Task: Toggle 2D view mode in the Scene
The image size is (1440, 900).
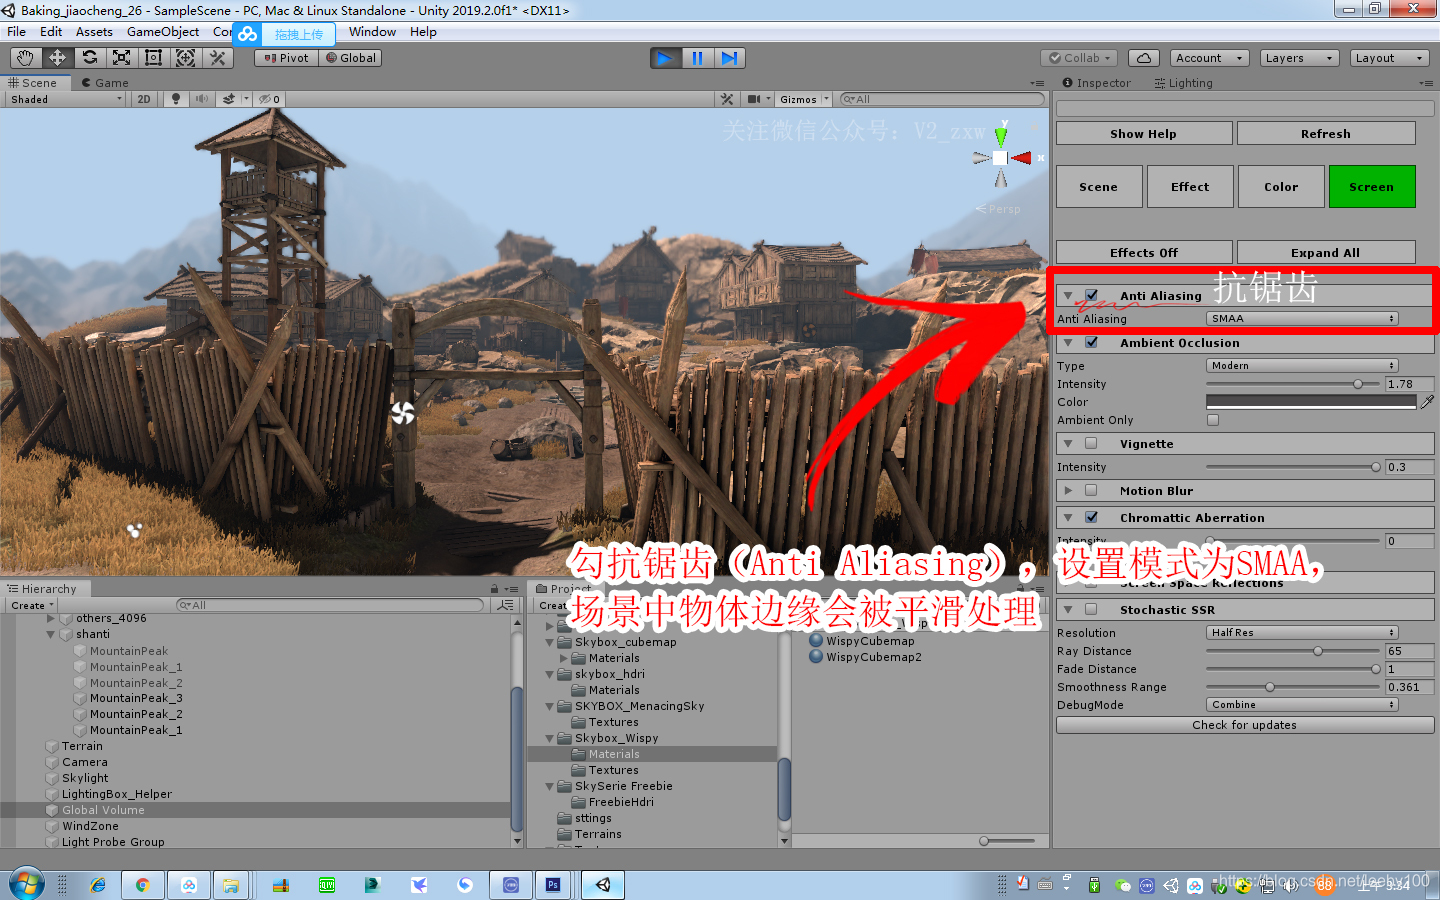Action: (144, 99)
